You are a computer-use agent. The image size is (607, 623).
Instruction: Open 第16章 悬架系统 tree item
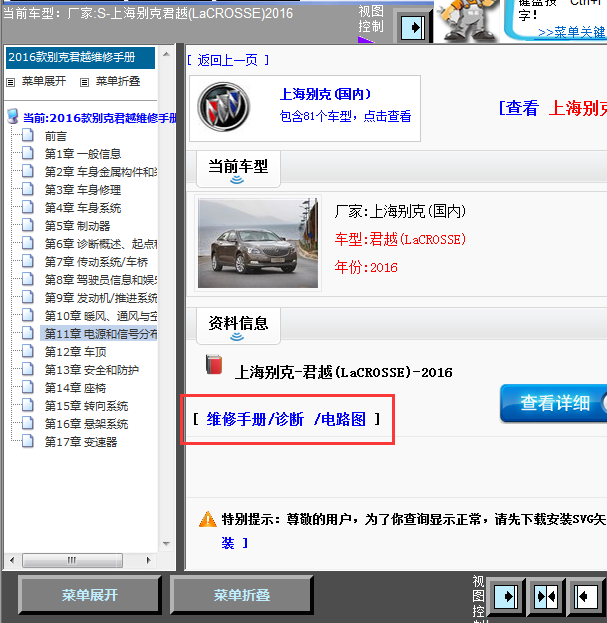[x=87, y=424]
